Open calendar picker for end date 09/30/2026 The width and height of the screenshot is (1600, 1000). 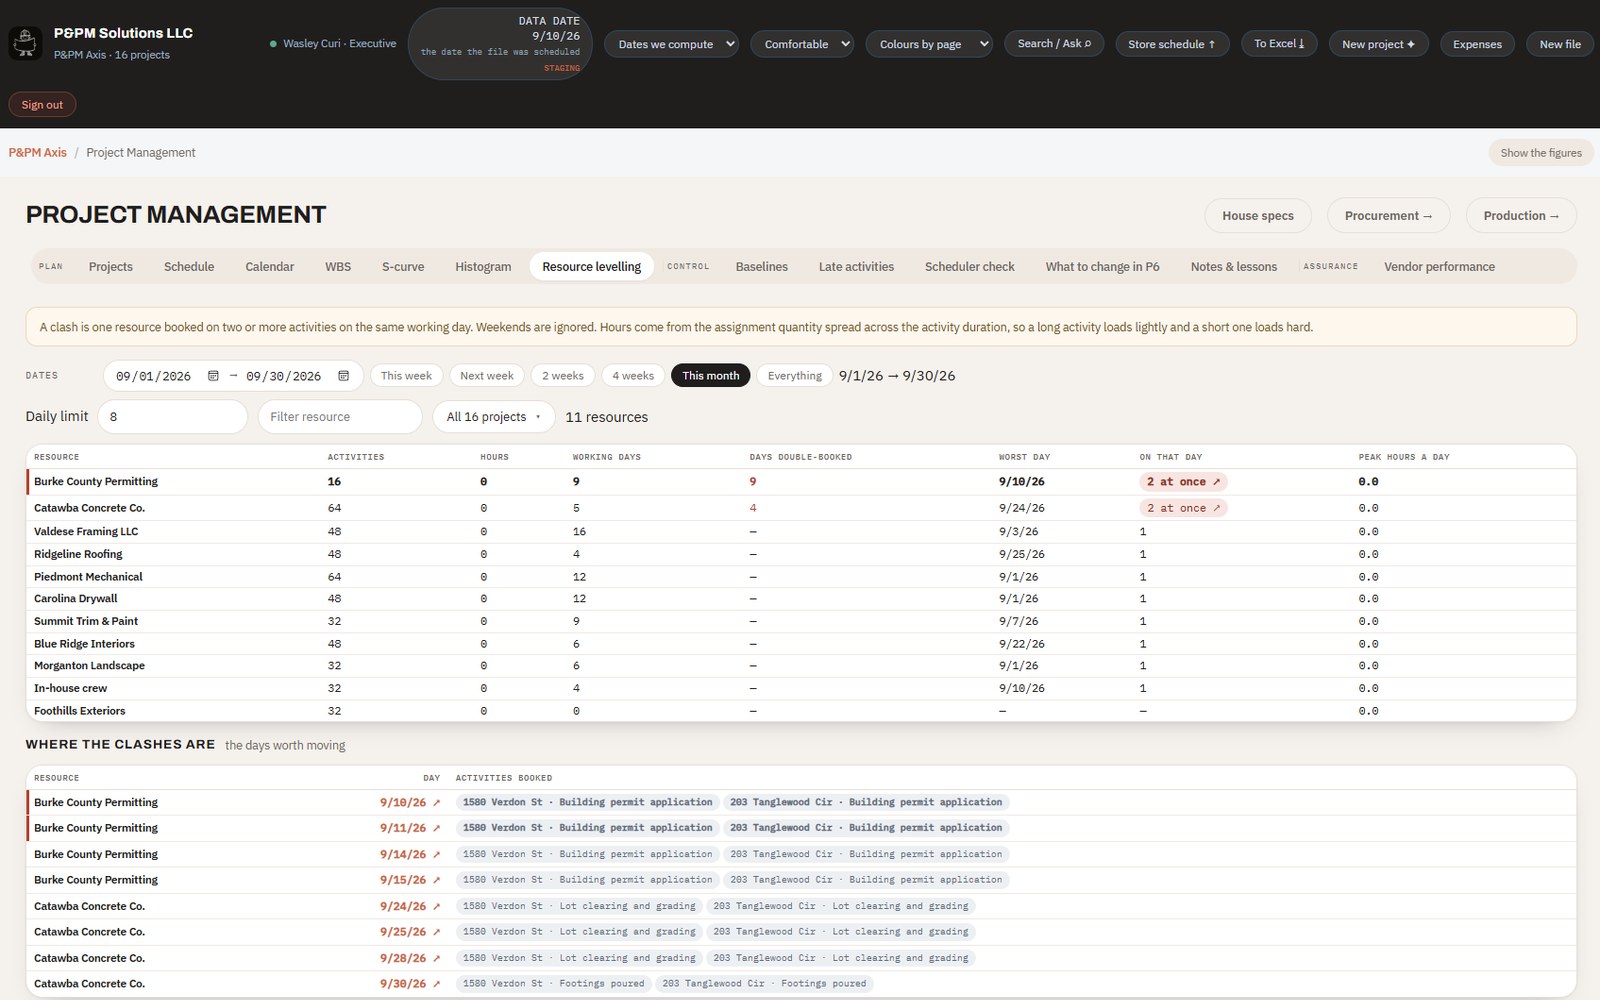pyautogui.click(x=344, y=376)
